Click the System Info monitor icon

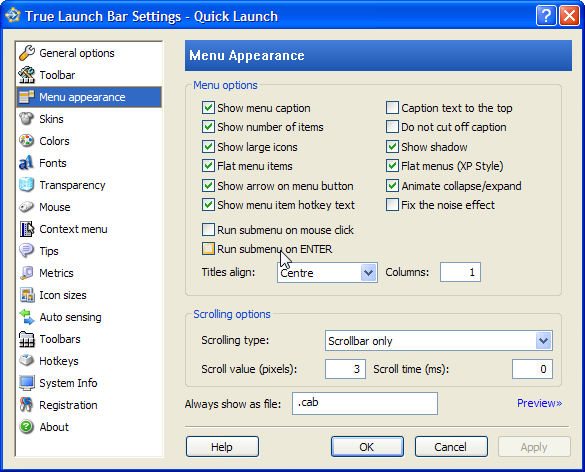[26, 383]
